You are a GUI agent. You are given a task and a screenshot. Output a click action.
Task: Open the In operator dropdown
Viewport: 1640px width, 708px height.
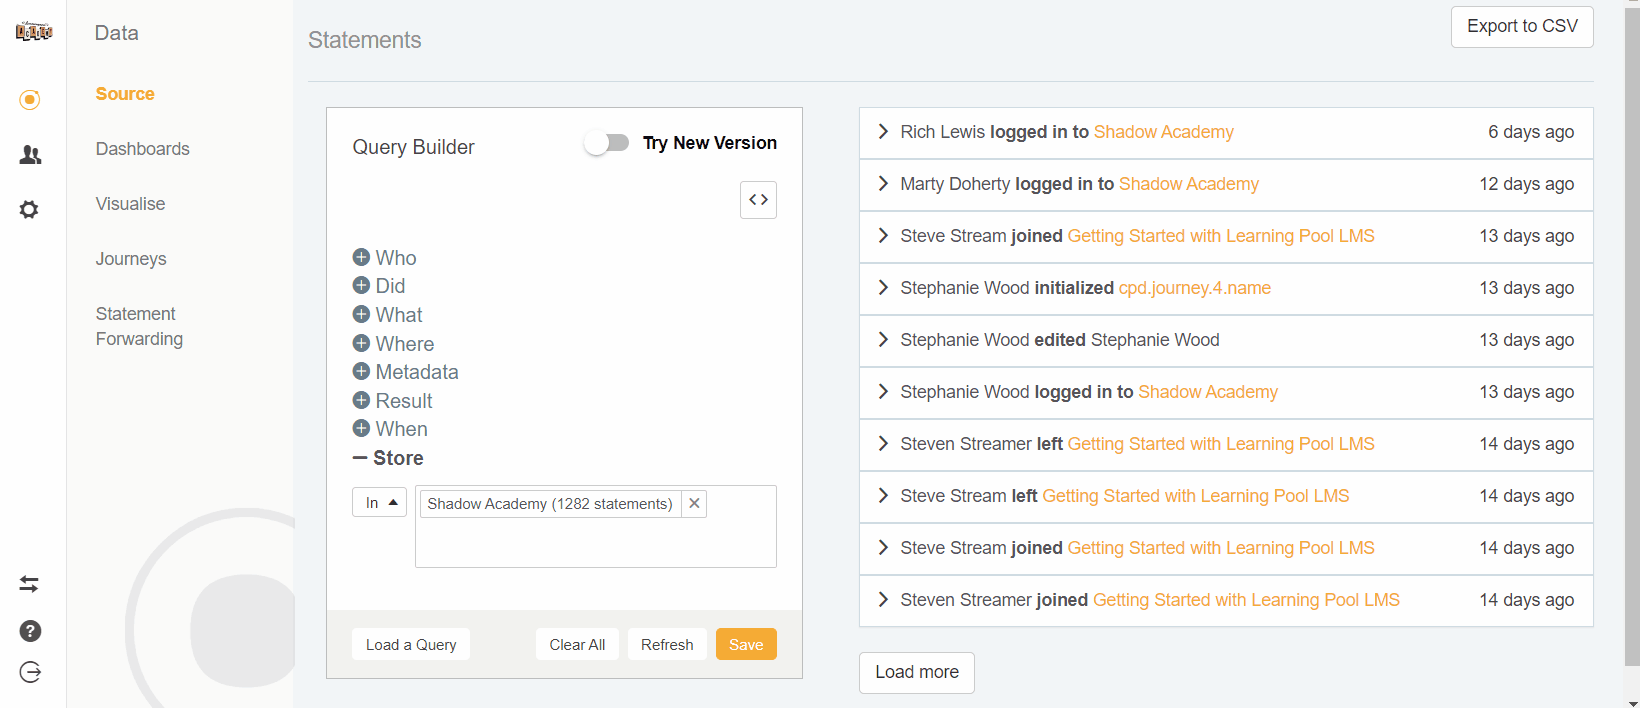(x=380, y=502)
